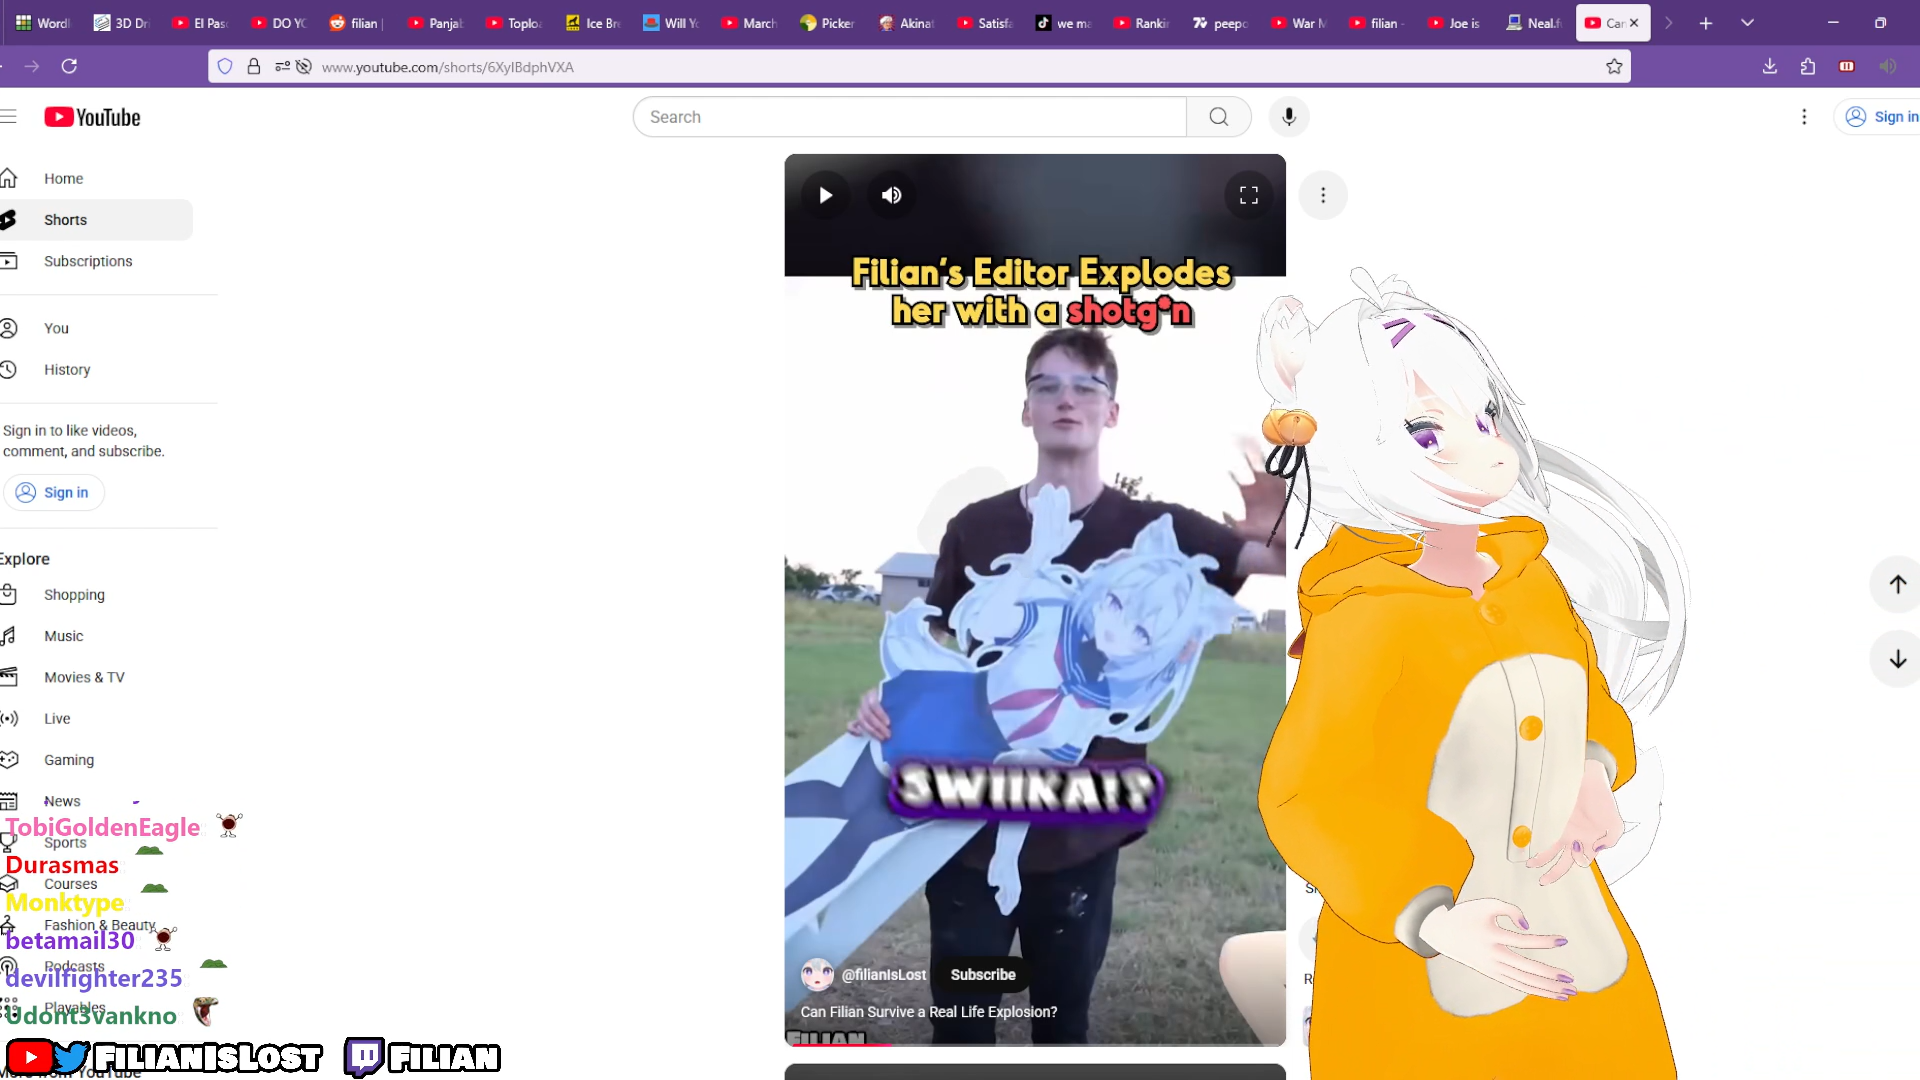Open browser downloads panel

[1770, 66]
